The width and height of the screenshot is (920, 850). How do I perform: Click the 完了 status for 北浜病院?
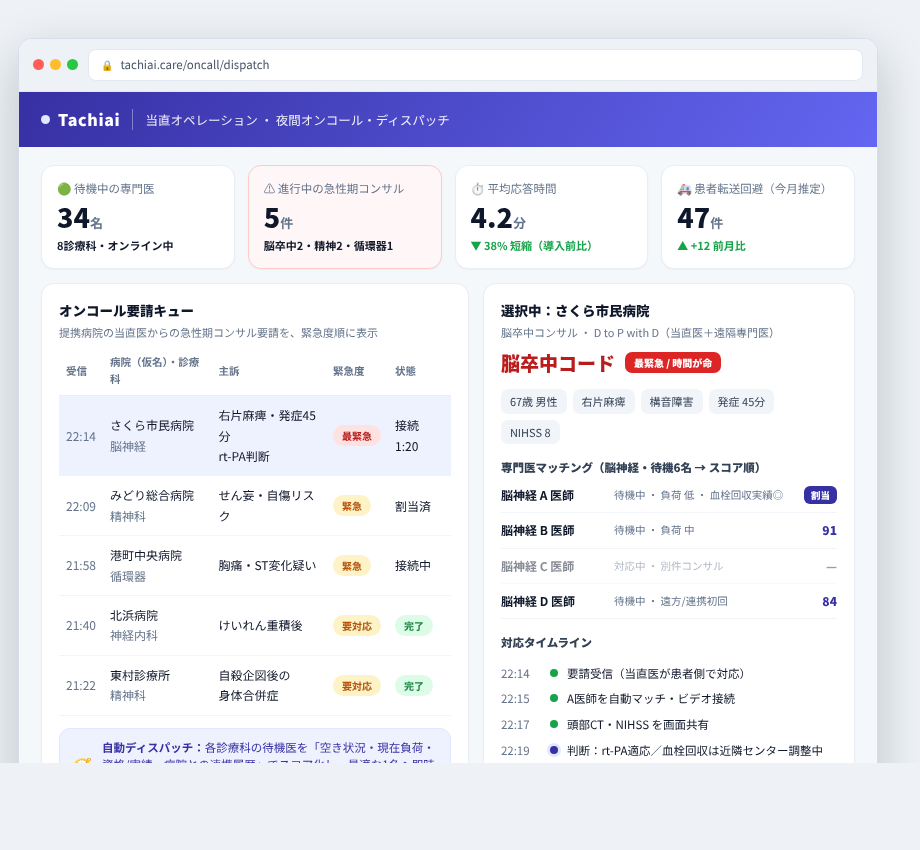(414, 626)
